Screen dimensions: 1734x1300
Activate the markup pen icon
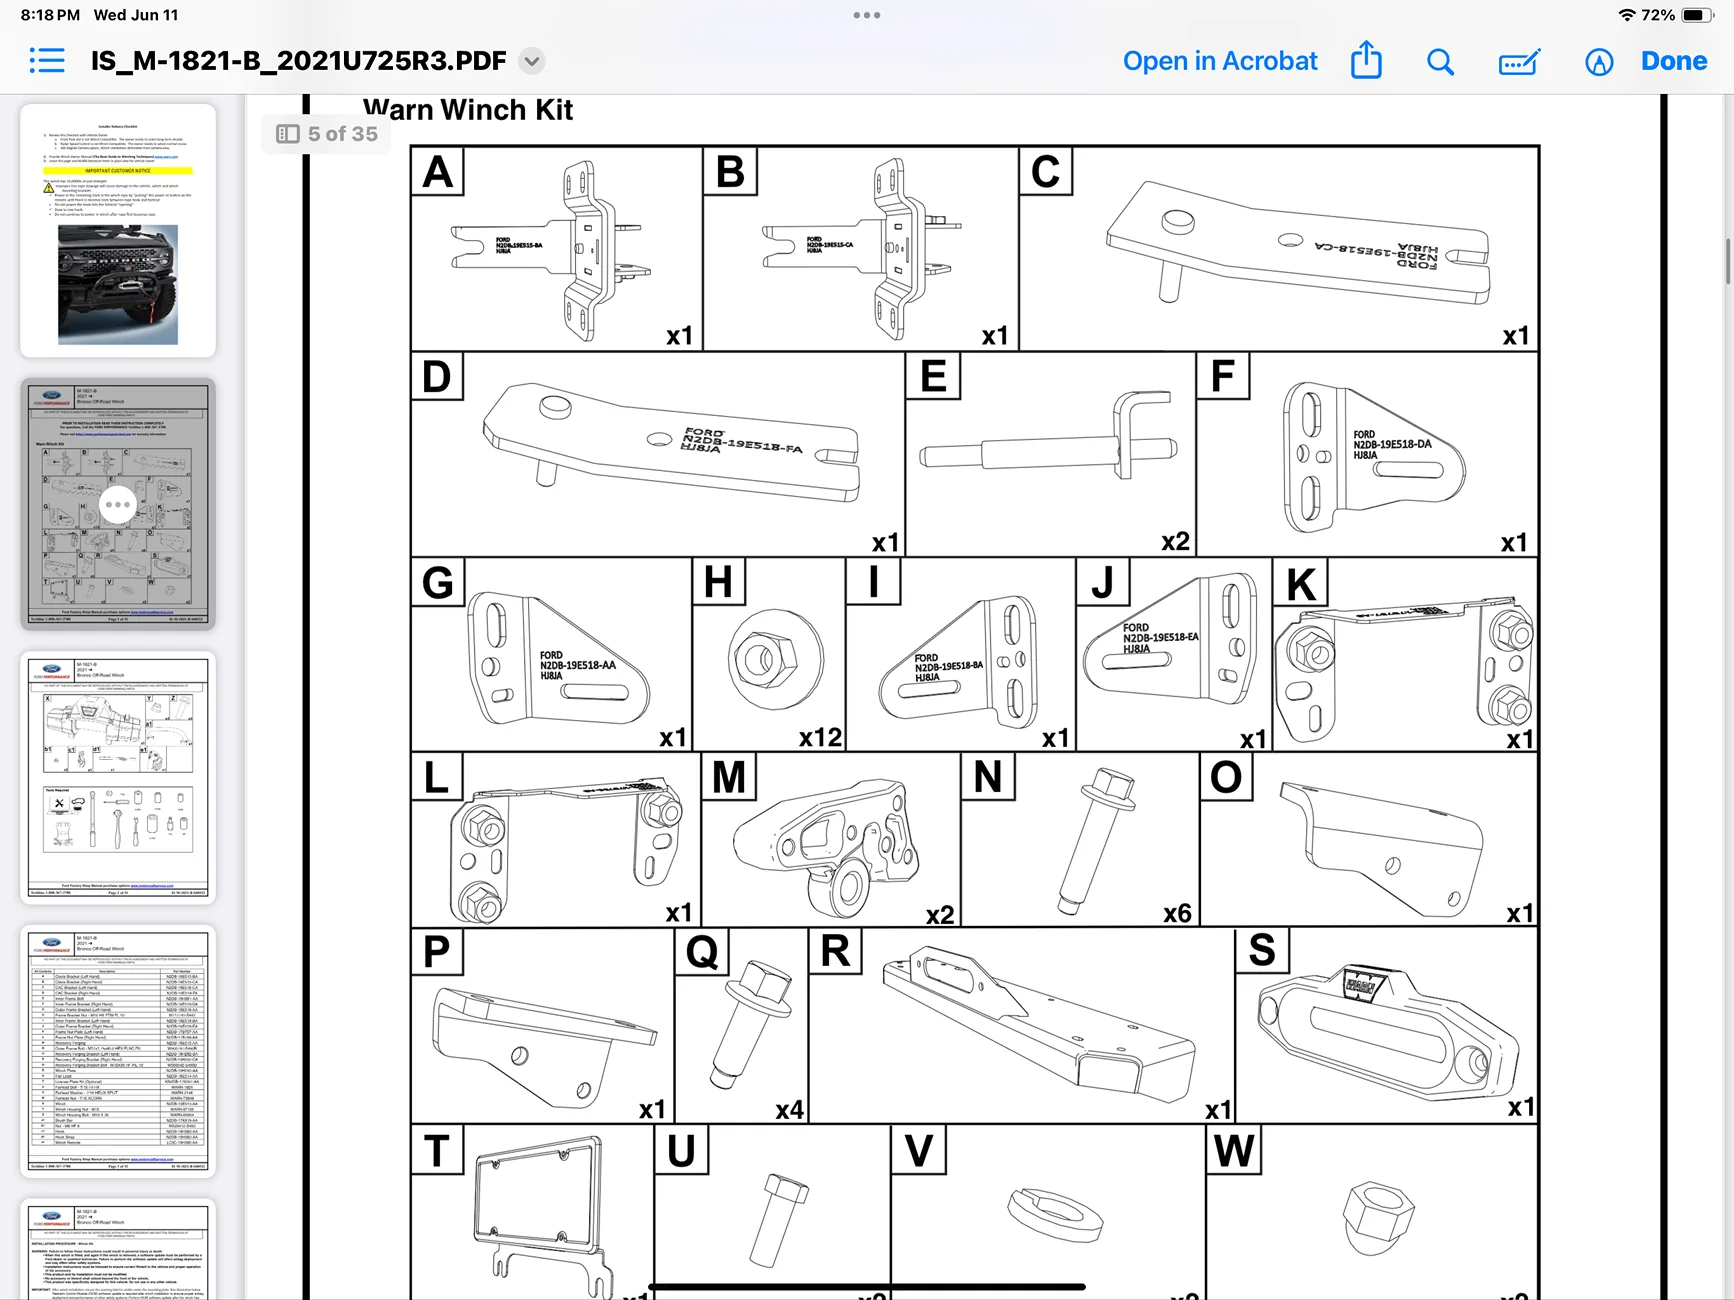(1599, 62)
